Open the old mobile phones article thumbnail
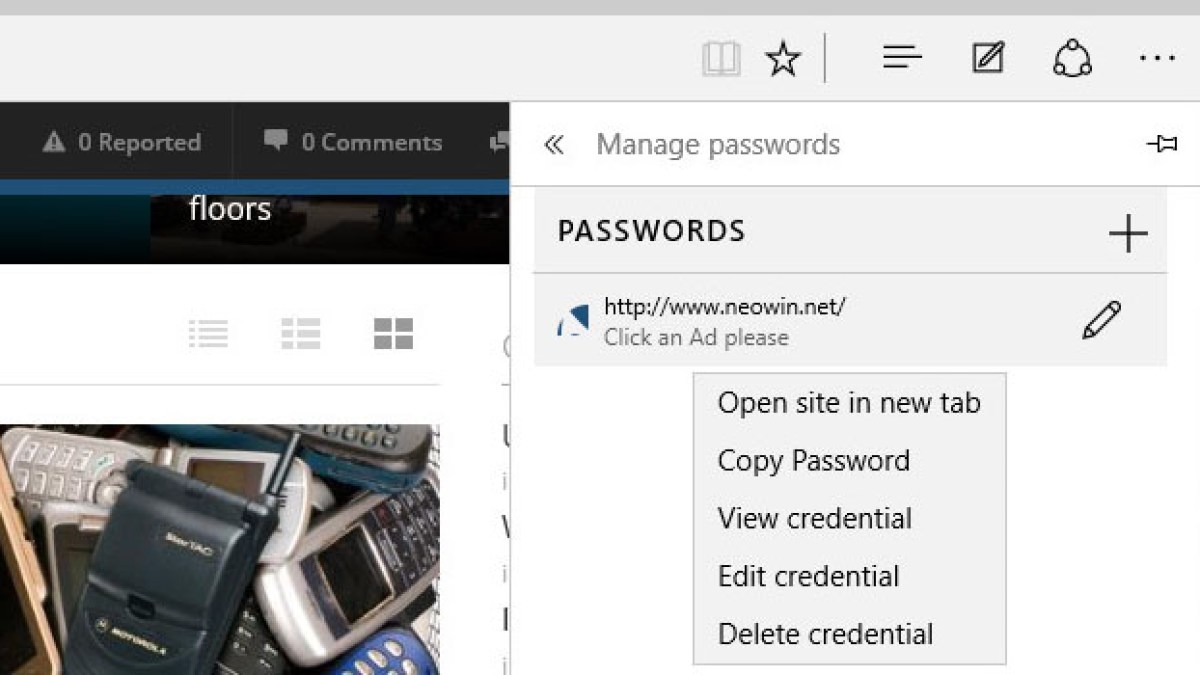The image size is (1200, 675). (x=219, y=549)
